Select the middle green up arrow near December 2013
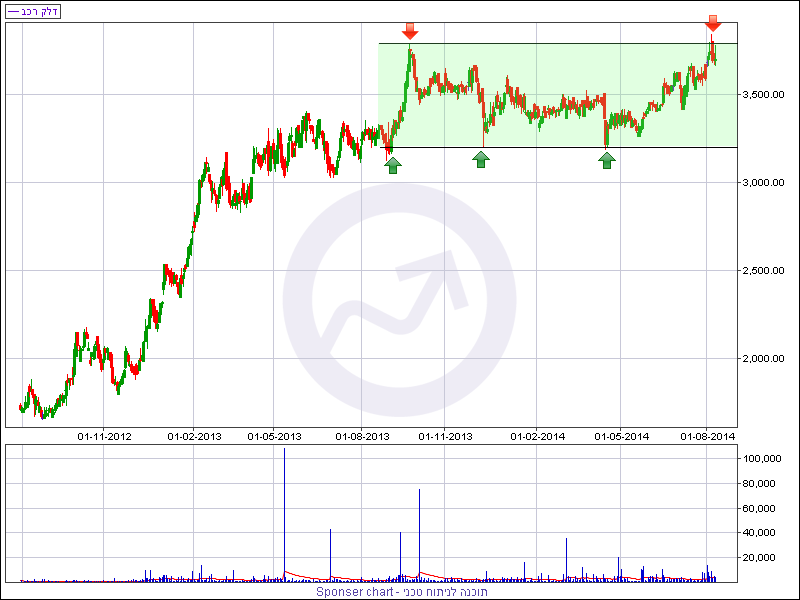Image resolution: width=800 pixels, height=600 pixels. tap(481, 158)
